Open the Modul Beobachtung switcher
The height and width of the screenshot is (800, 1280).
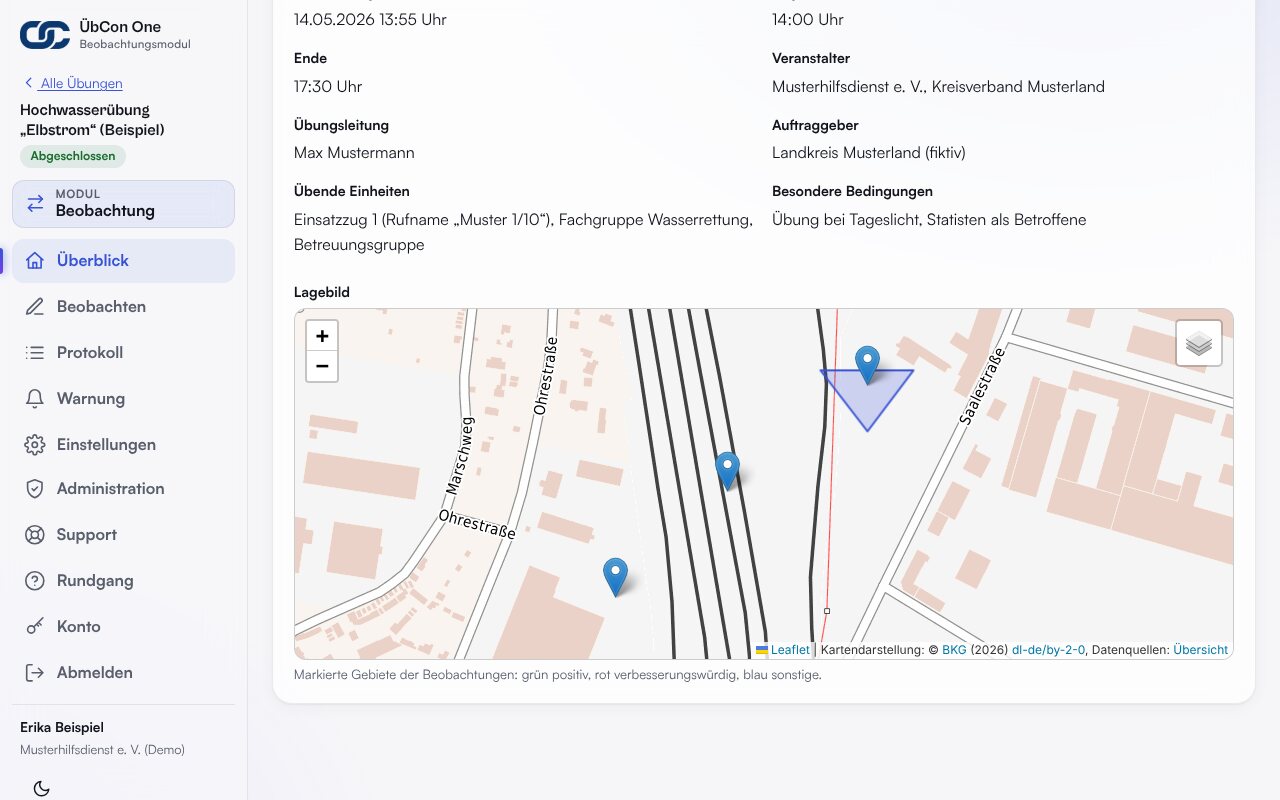tap(123, 204)
